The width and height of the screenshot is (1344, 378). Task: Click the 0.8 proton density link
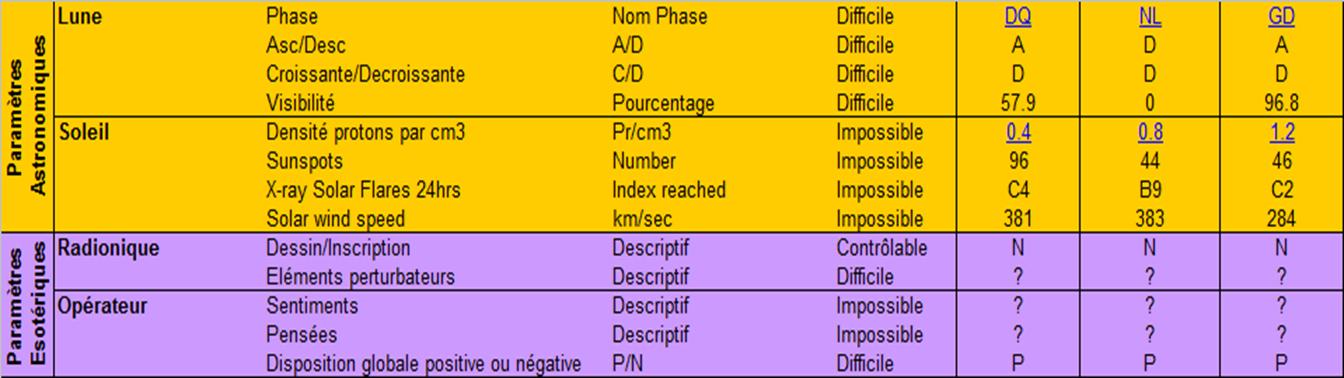(1150, 132)
